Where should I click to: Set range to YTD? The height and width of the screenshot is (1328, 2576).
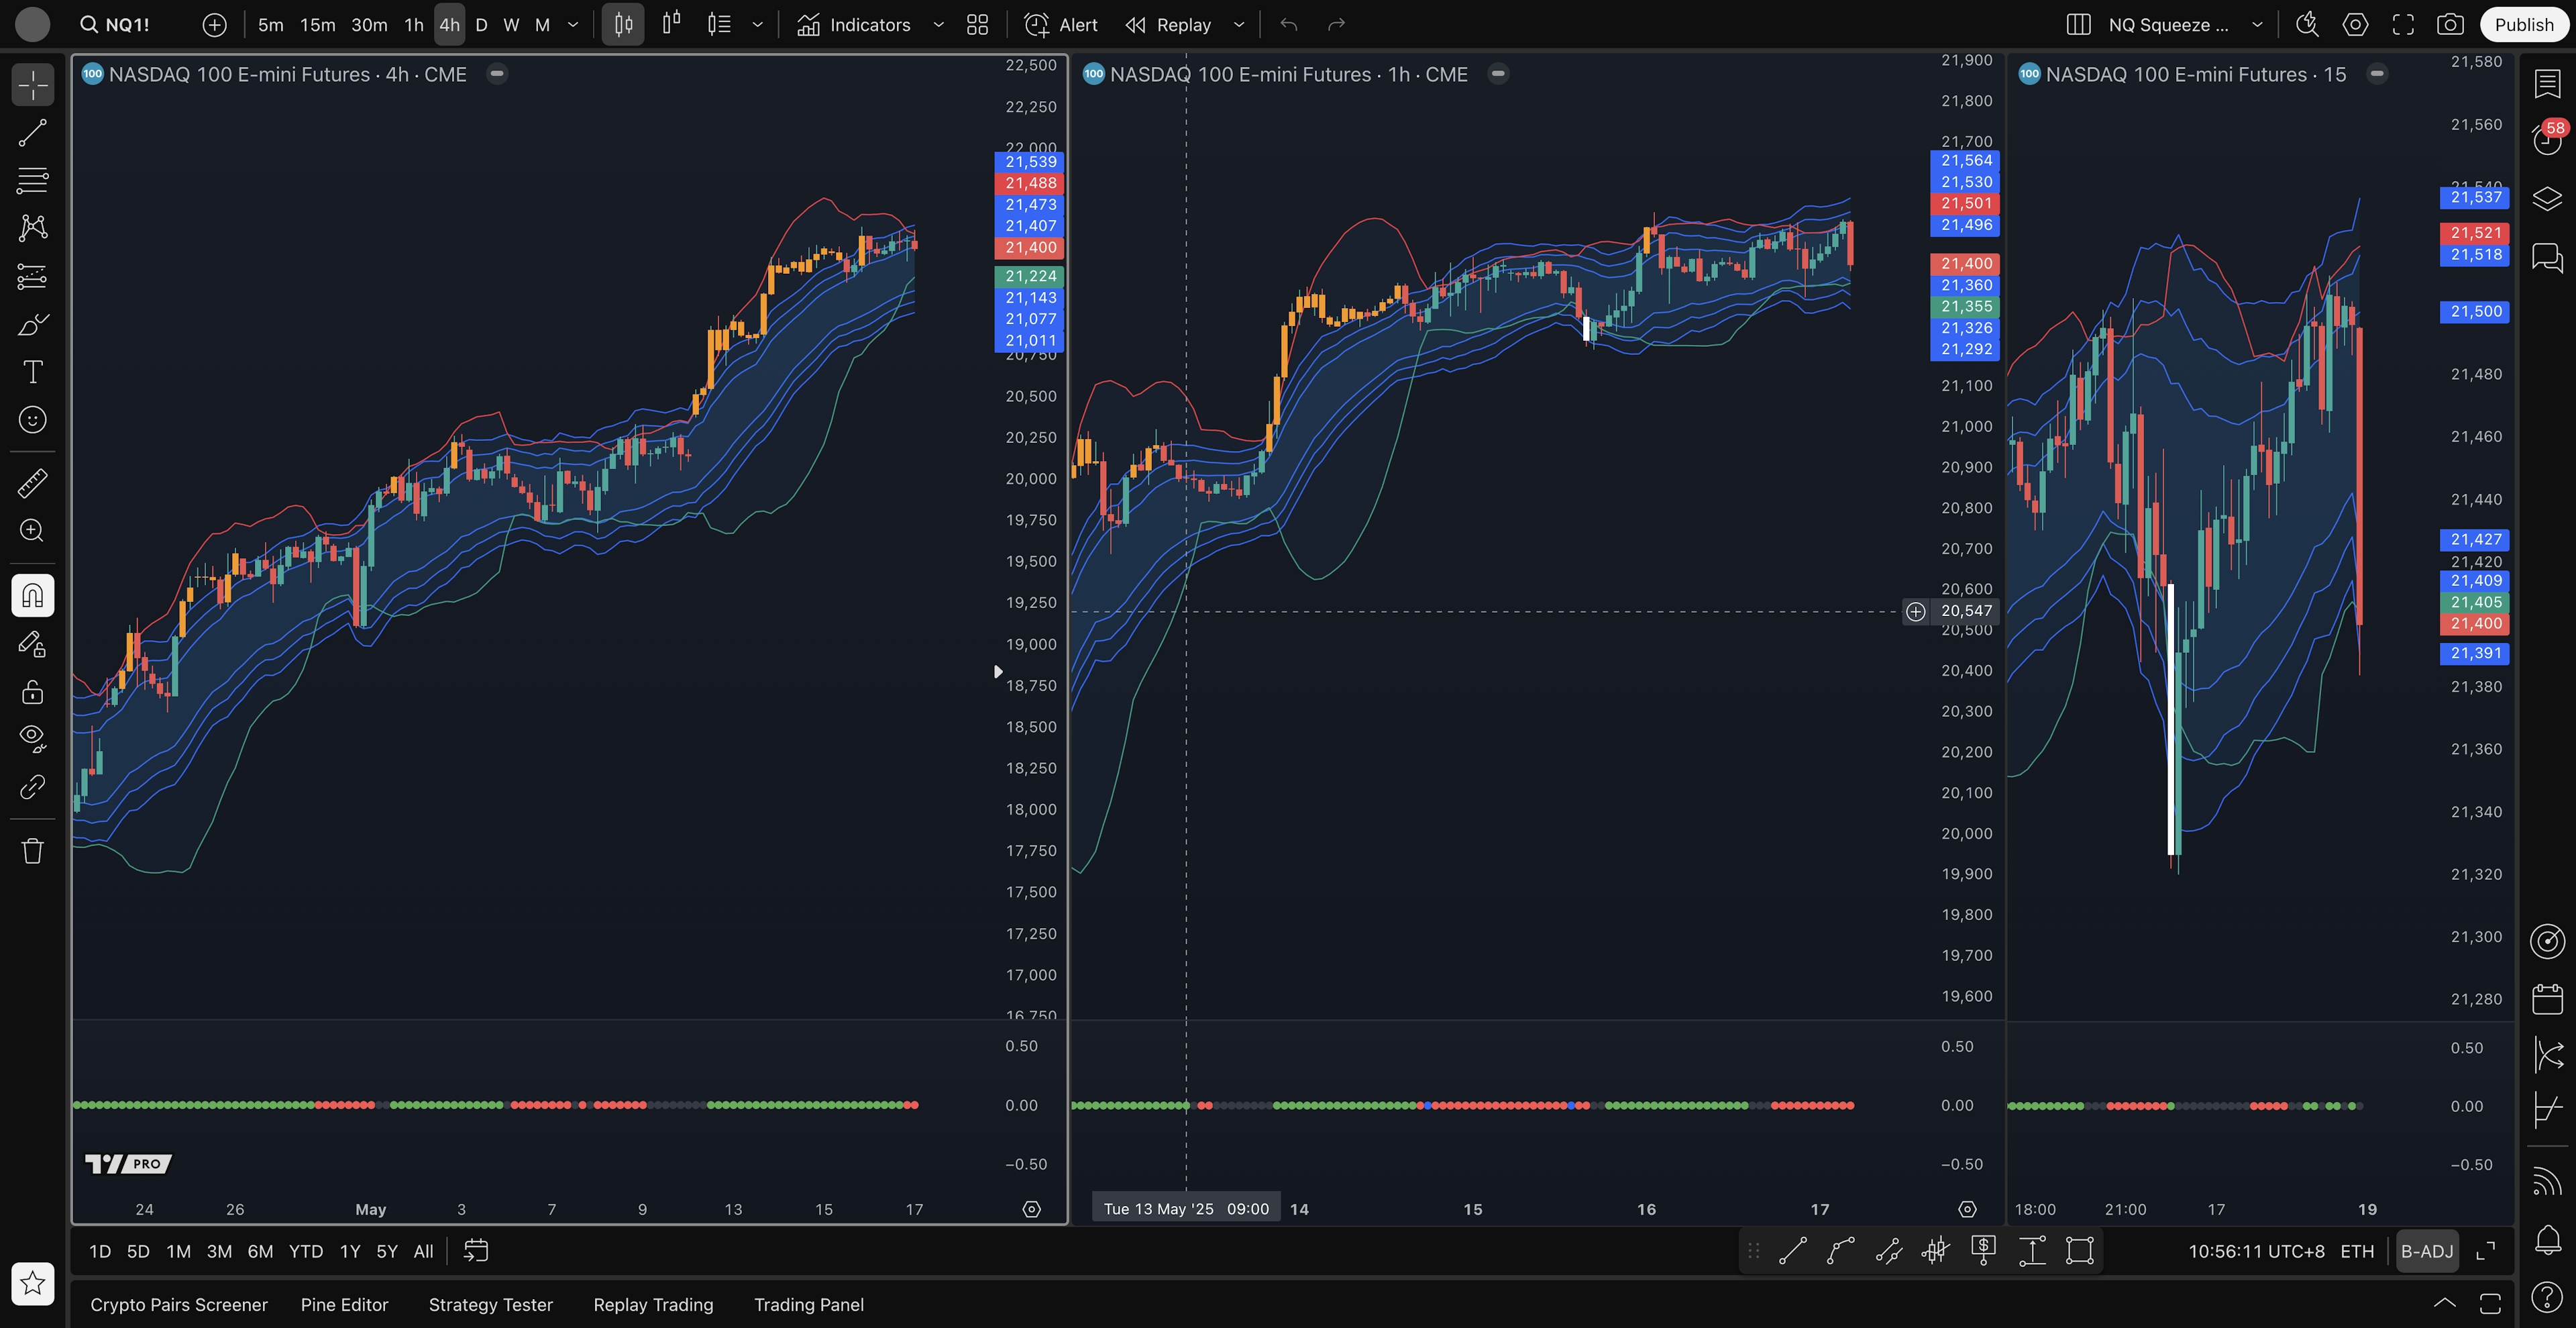(x=305, y=1251)
